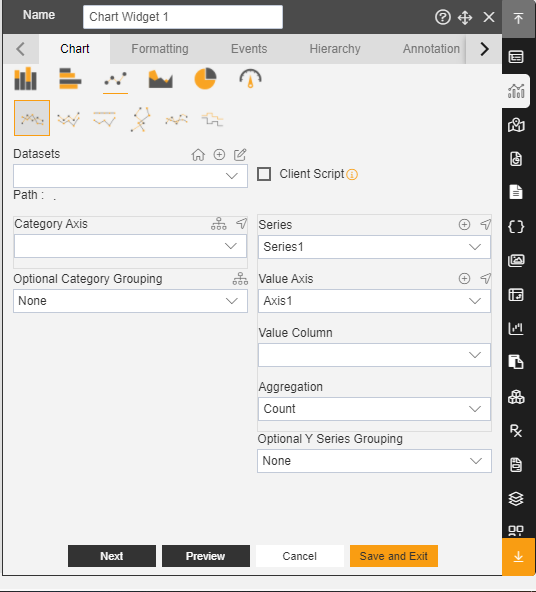
Task: Select the area chart type icon
Action: coord(160,79)
